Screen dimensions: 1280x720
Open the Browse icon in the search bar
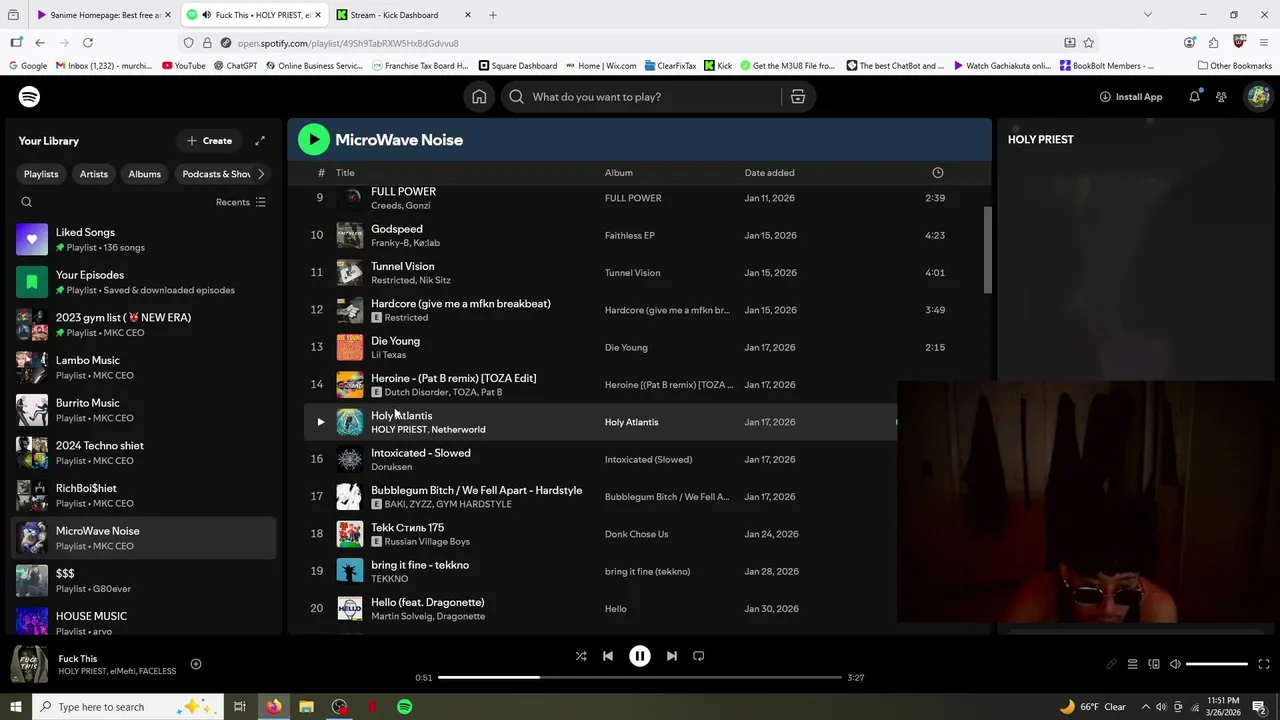pos(797,97)
